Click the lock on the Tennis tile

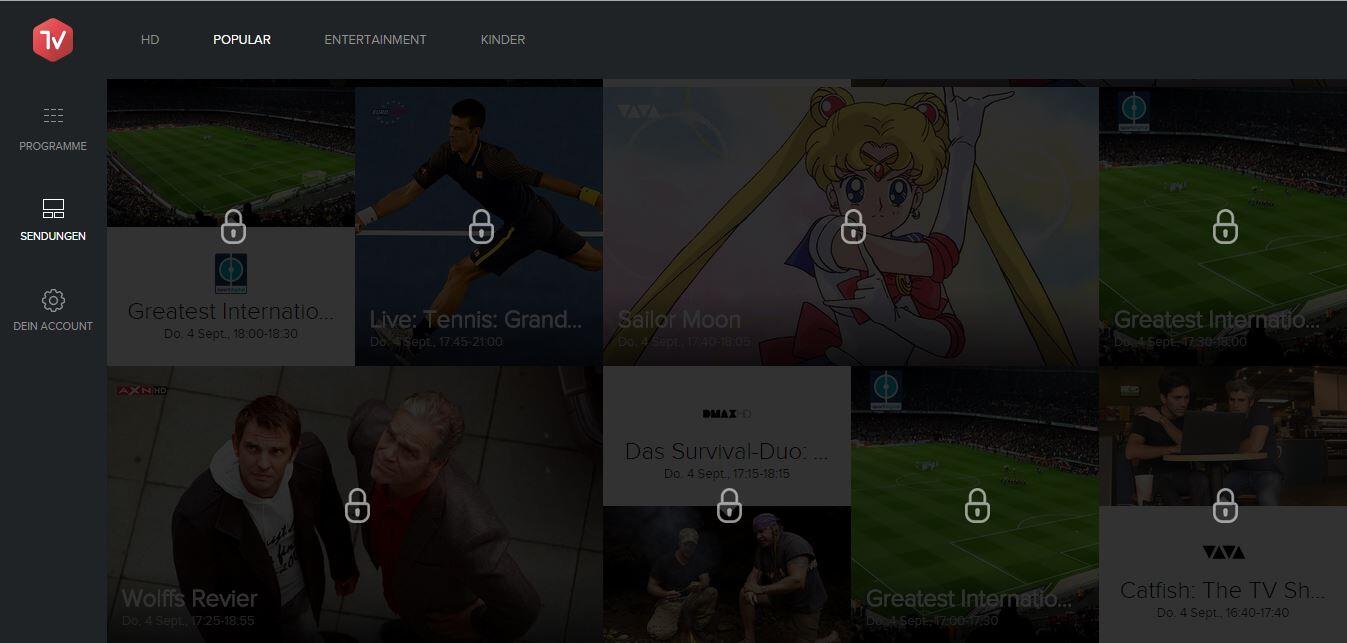click(x=481, y=226)
